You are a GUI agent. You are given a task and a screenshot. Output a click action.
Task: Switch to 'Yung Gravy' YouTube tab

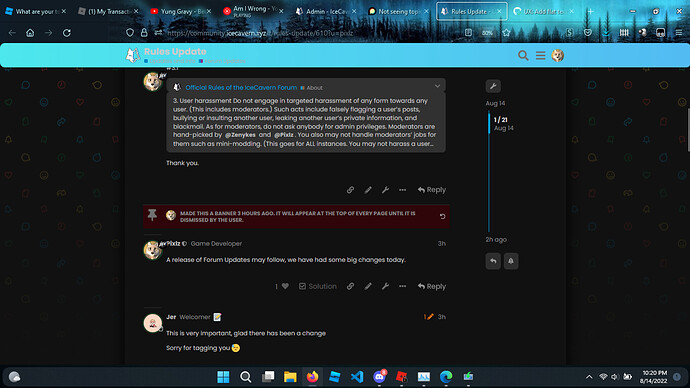click(180, 11)
